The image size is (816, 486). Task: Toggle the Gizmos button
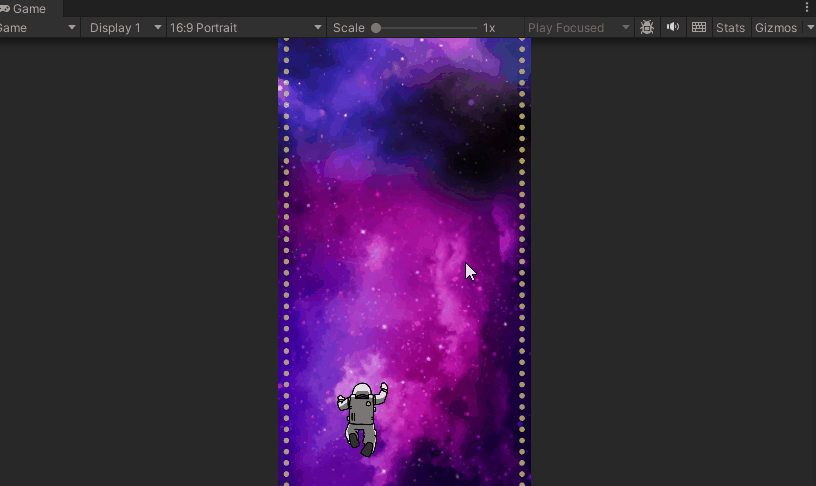pos(775,28)
